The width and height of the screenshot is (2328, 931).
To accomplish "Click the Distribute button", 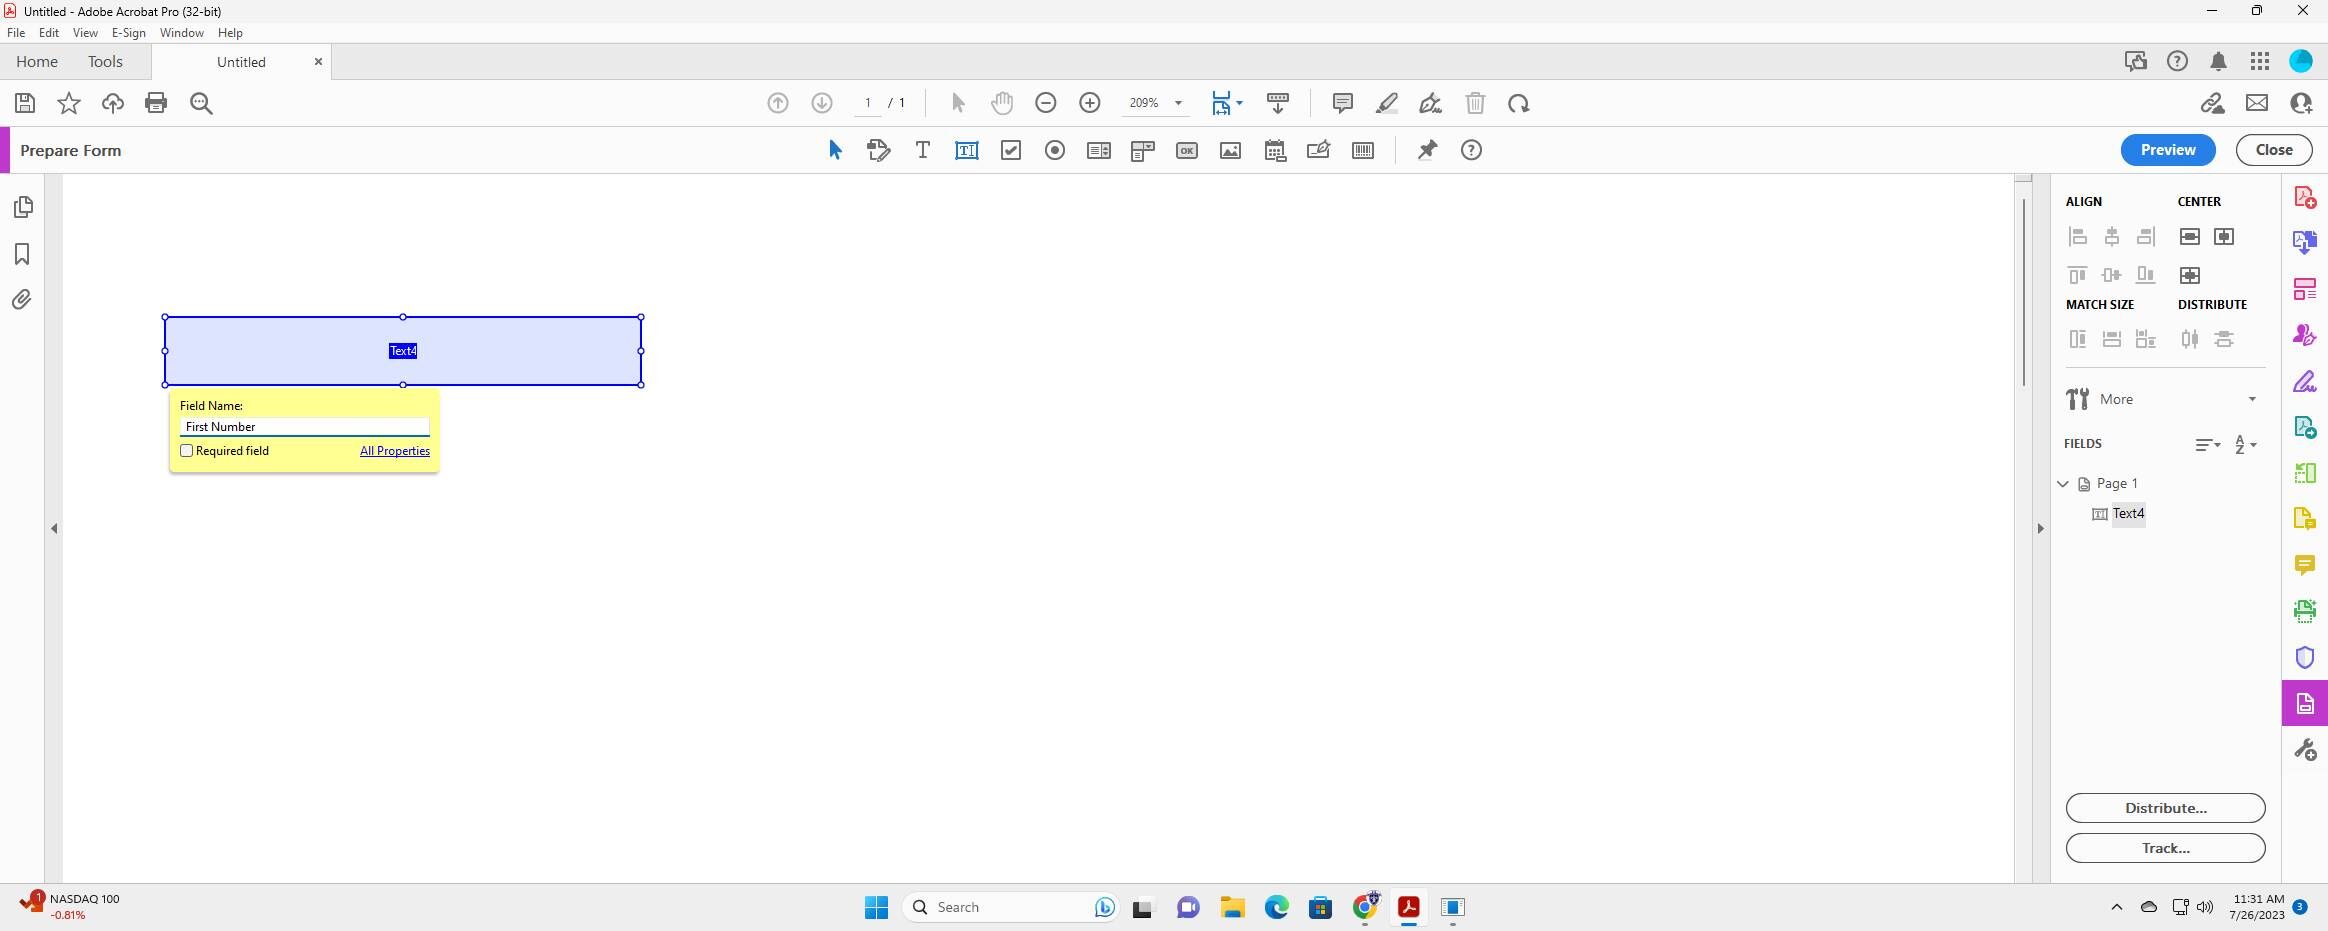I will (x=2164, y=808).
